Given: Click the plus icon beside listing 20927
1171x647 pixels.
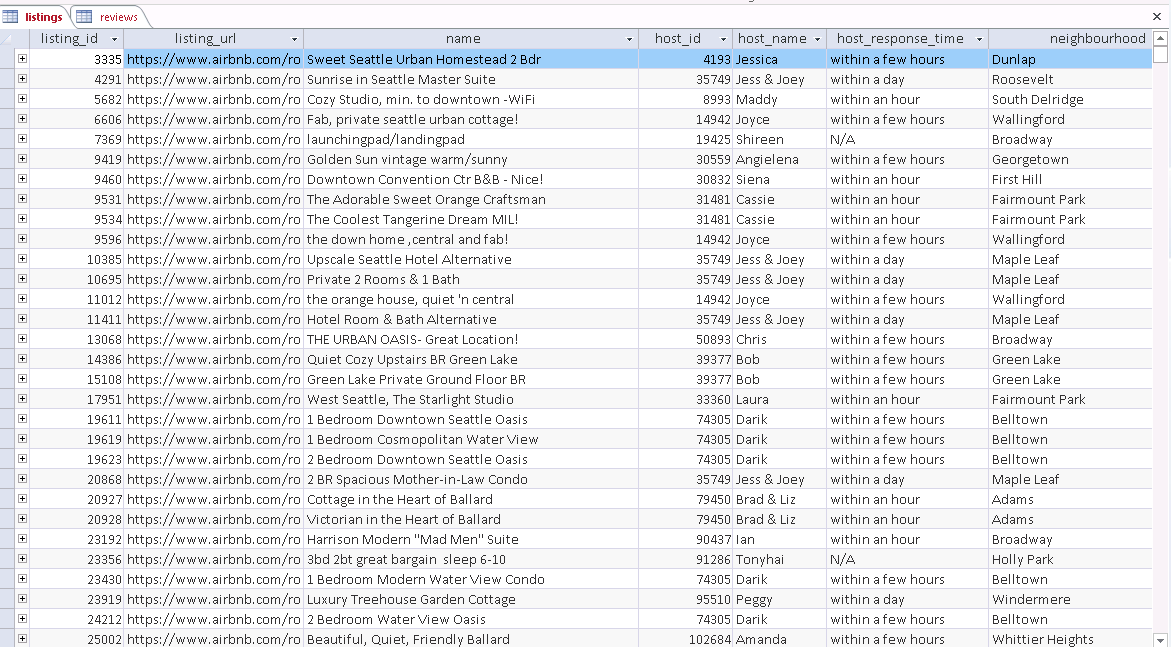Looking at the screenshot, I should 22,499.
